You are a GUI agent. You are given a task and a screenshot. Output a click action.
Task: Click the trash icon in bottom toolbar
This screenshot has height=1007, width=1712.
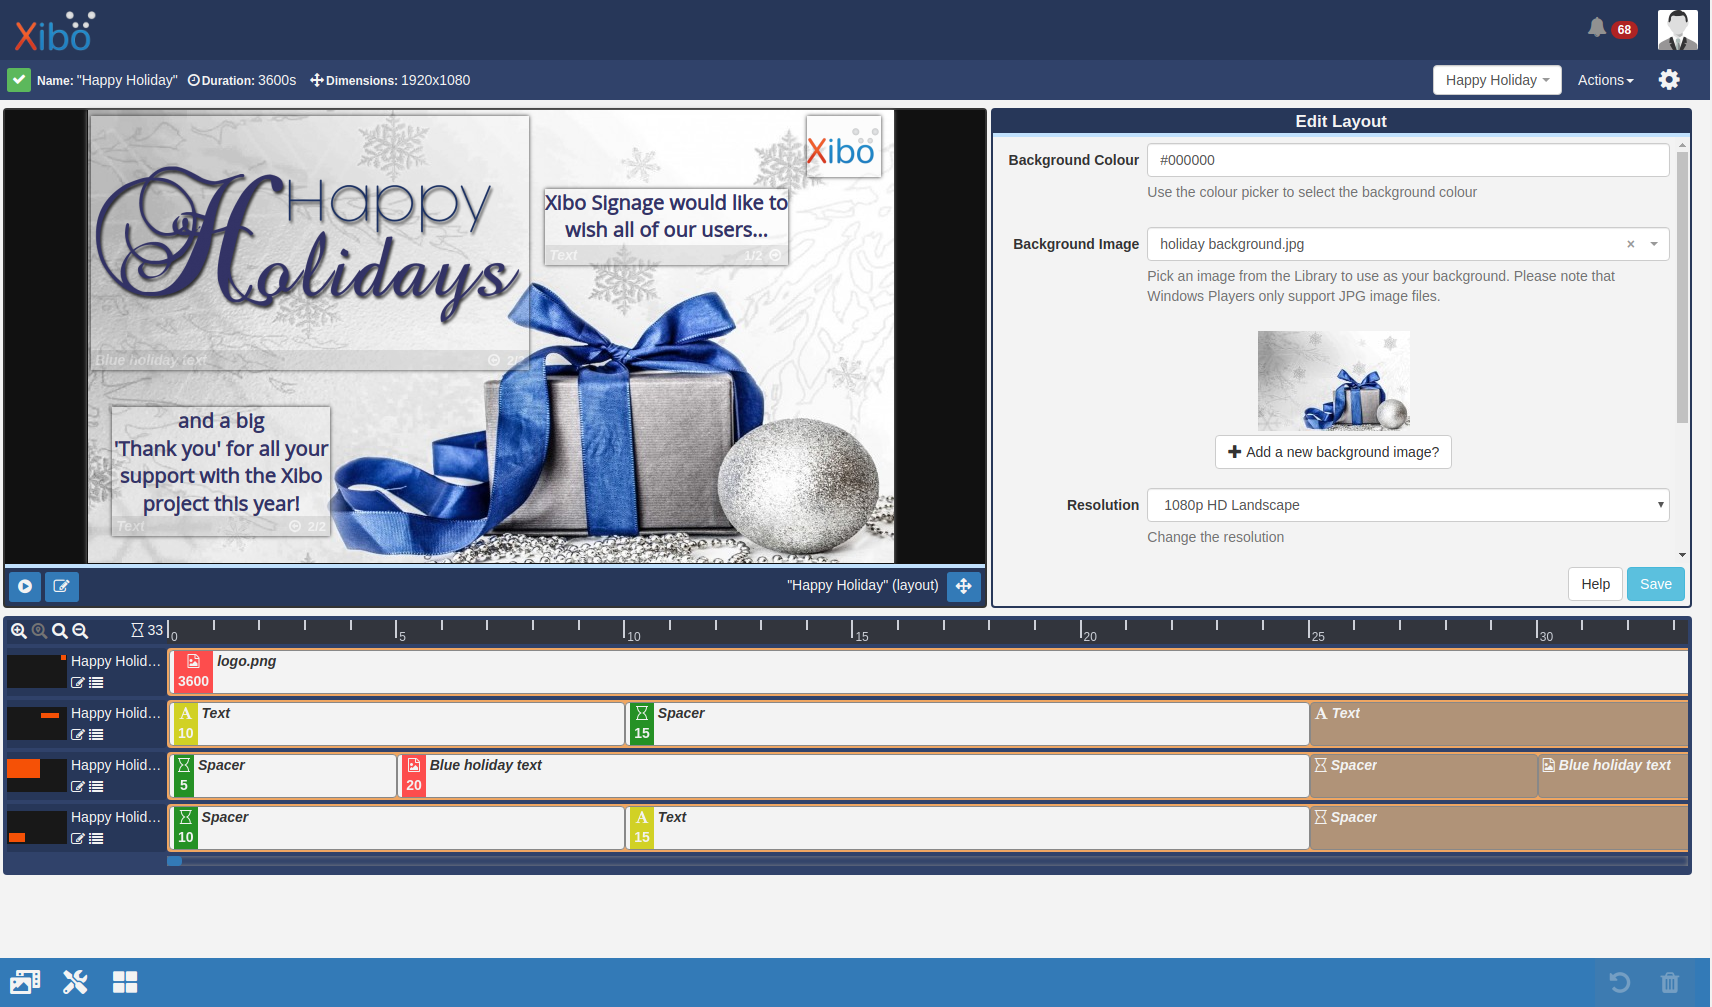point(1669,982)
